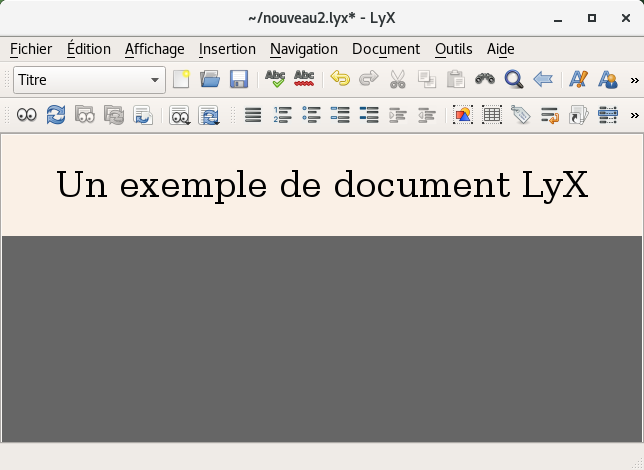Open the Affichage menu
The height and width of the screenshot is (470, 644).
click(x=154, y=49)
